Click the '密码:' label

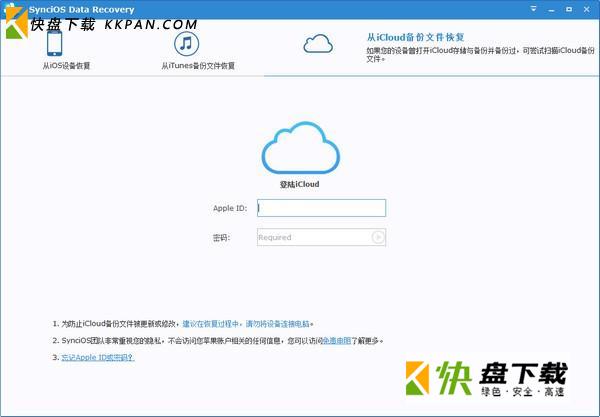point(221,238)
